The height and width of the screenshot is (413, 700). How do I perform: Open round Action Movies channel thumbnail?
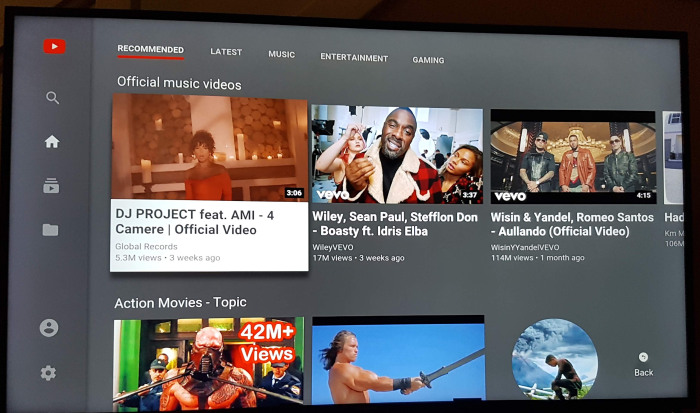click(x=554, y=359)
